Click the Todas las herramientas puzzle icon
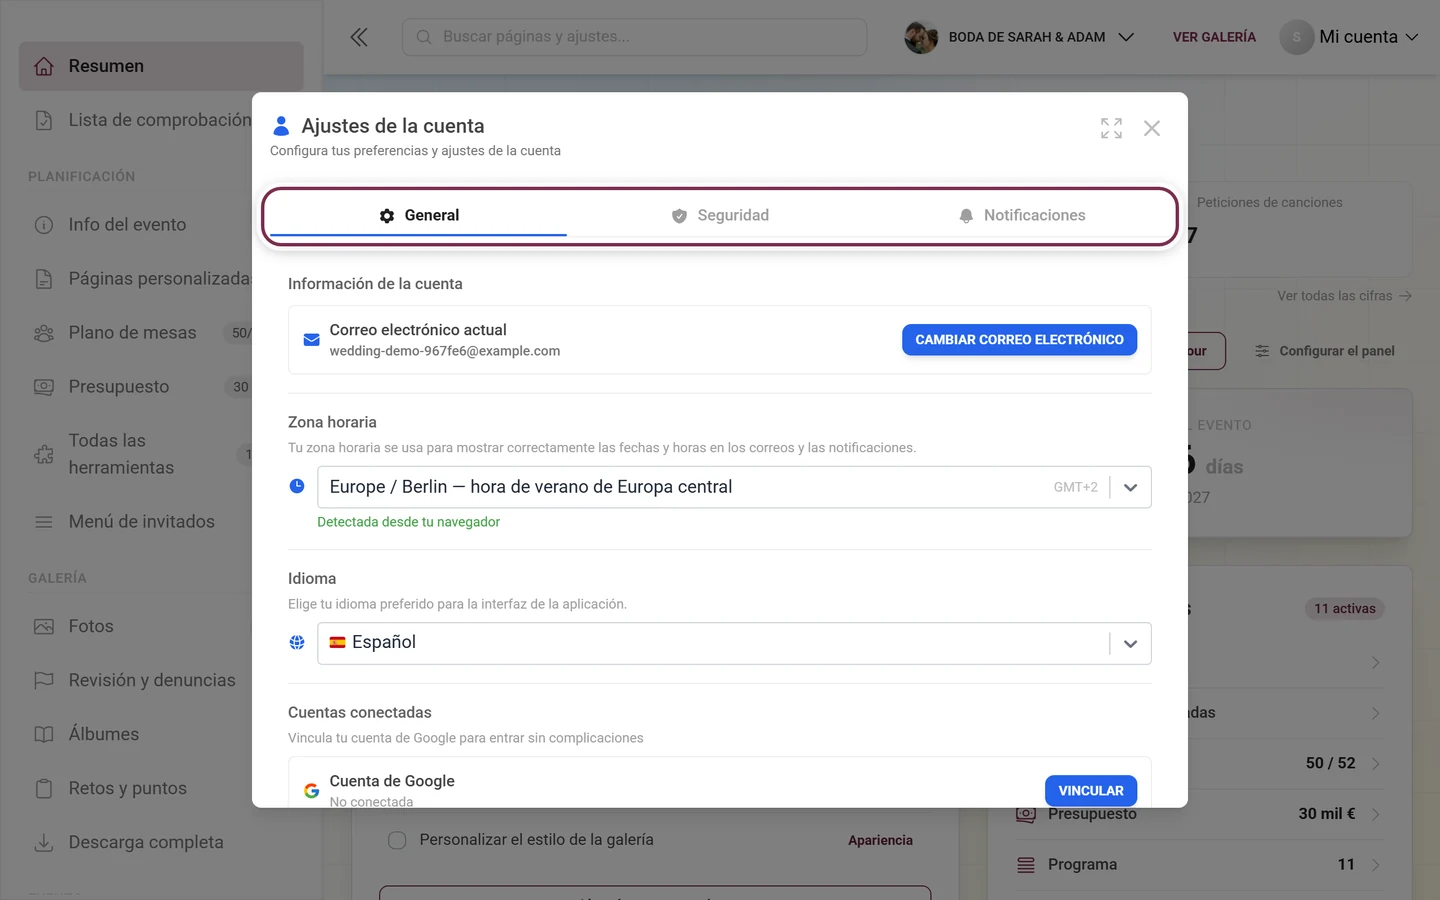Image resolution: width=1440 pixels, height=900 pixels. (44, 454)
